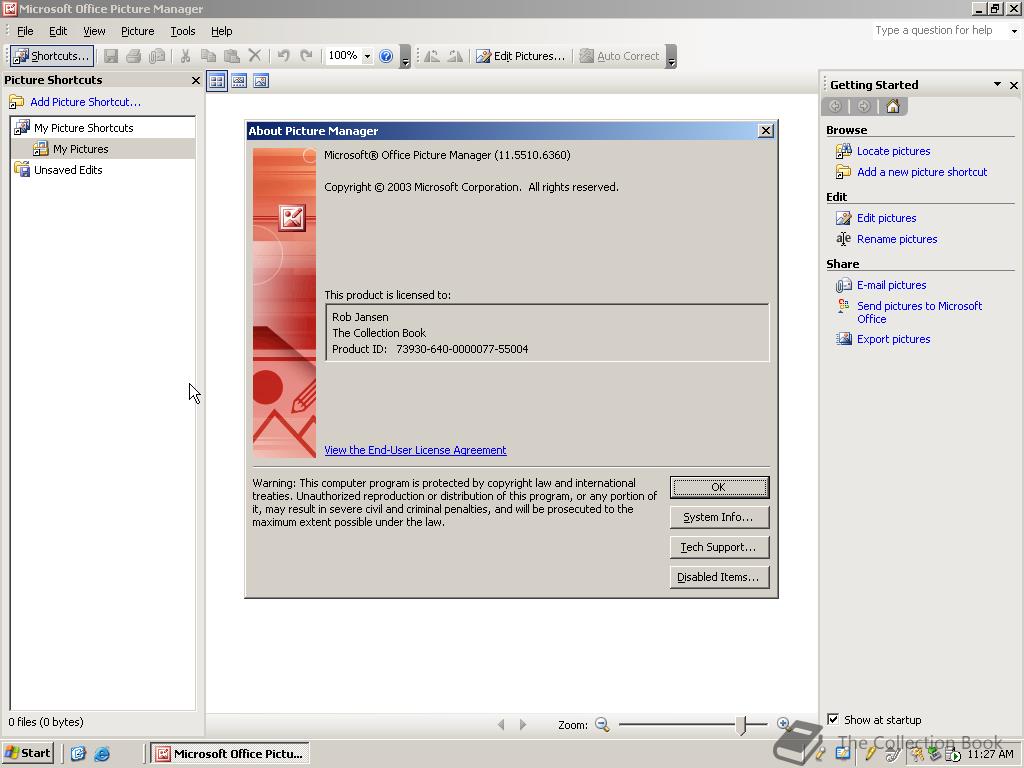Open Getting Started pane dropdown arrow
This screenshot has height=768, width=1024.
coord(997,84)
